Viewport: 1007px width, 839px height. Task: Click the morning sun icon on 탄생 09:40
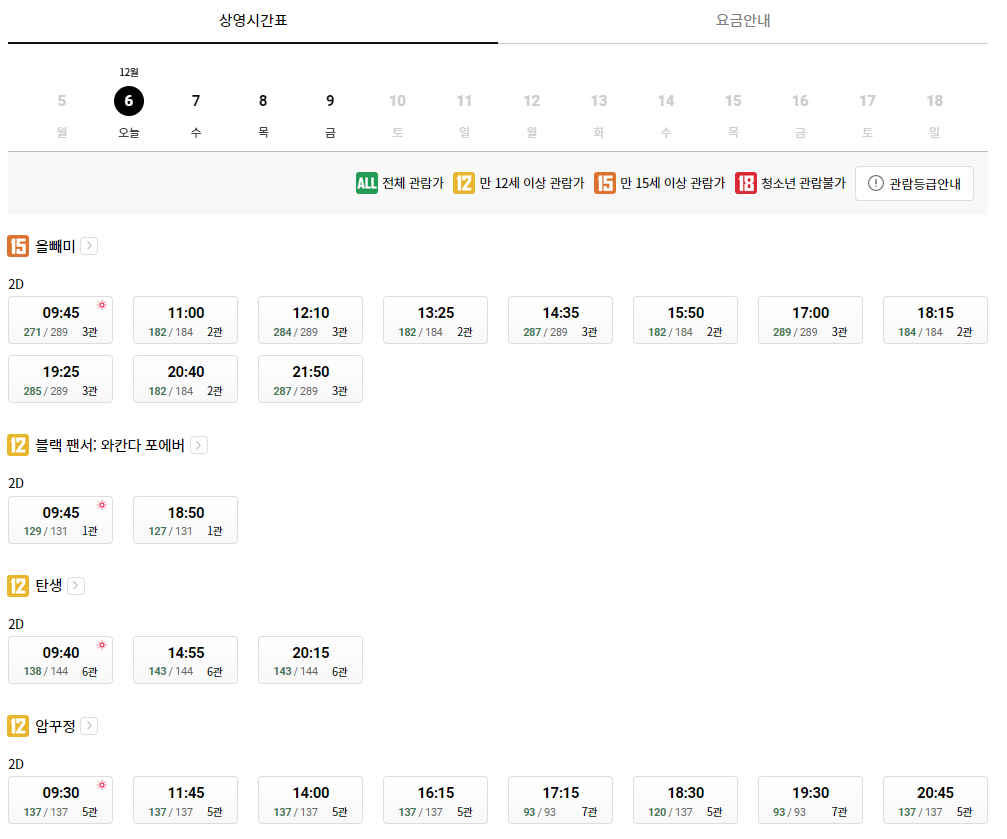pos(101,645)
